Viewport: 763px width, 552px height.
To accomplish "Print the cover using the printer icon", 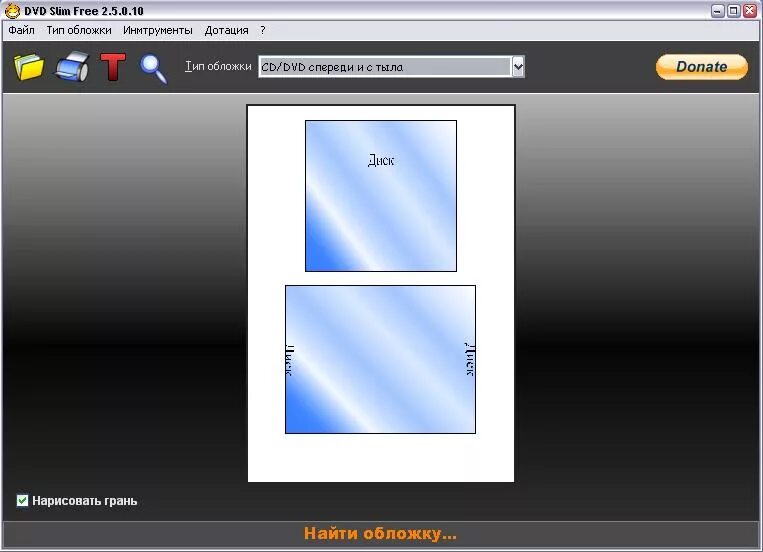I will click(72, 66).
